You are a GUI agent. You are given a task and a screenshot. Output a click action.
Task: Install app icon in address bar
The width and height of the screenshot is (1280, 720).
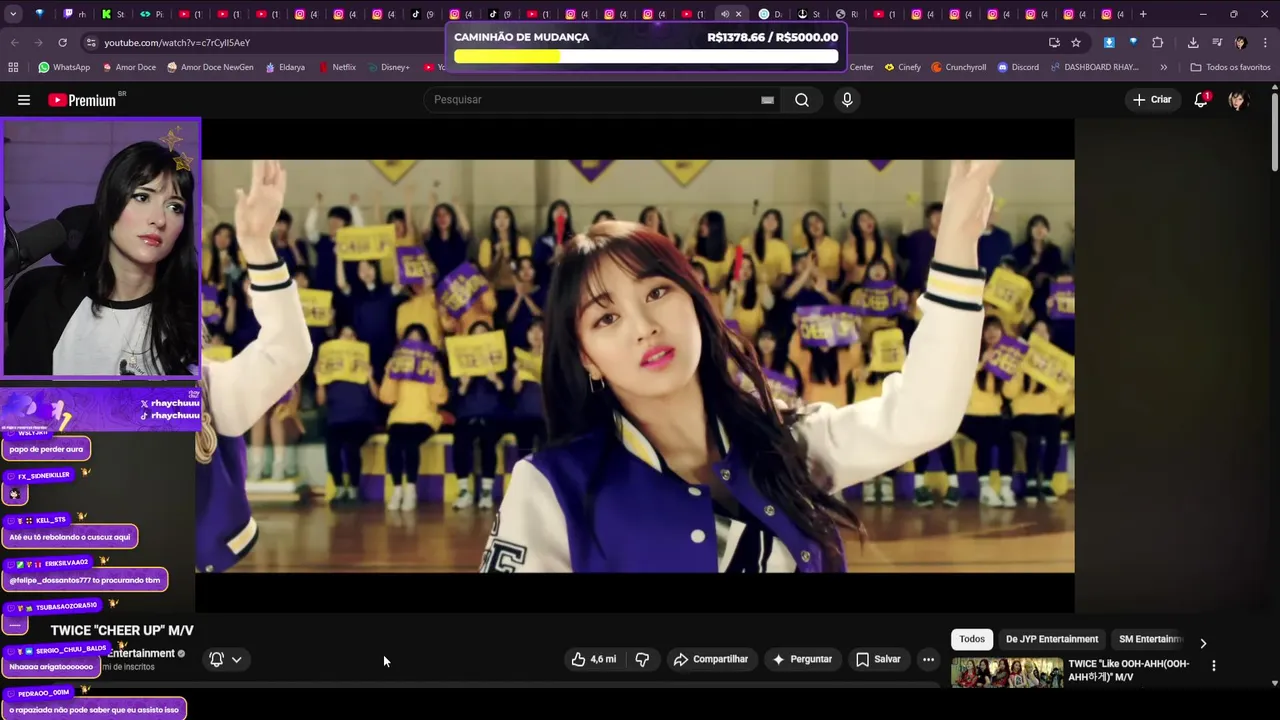point(1054,43)
